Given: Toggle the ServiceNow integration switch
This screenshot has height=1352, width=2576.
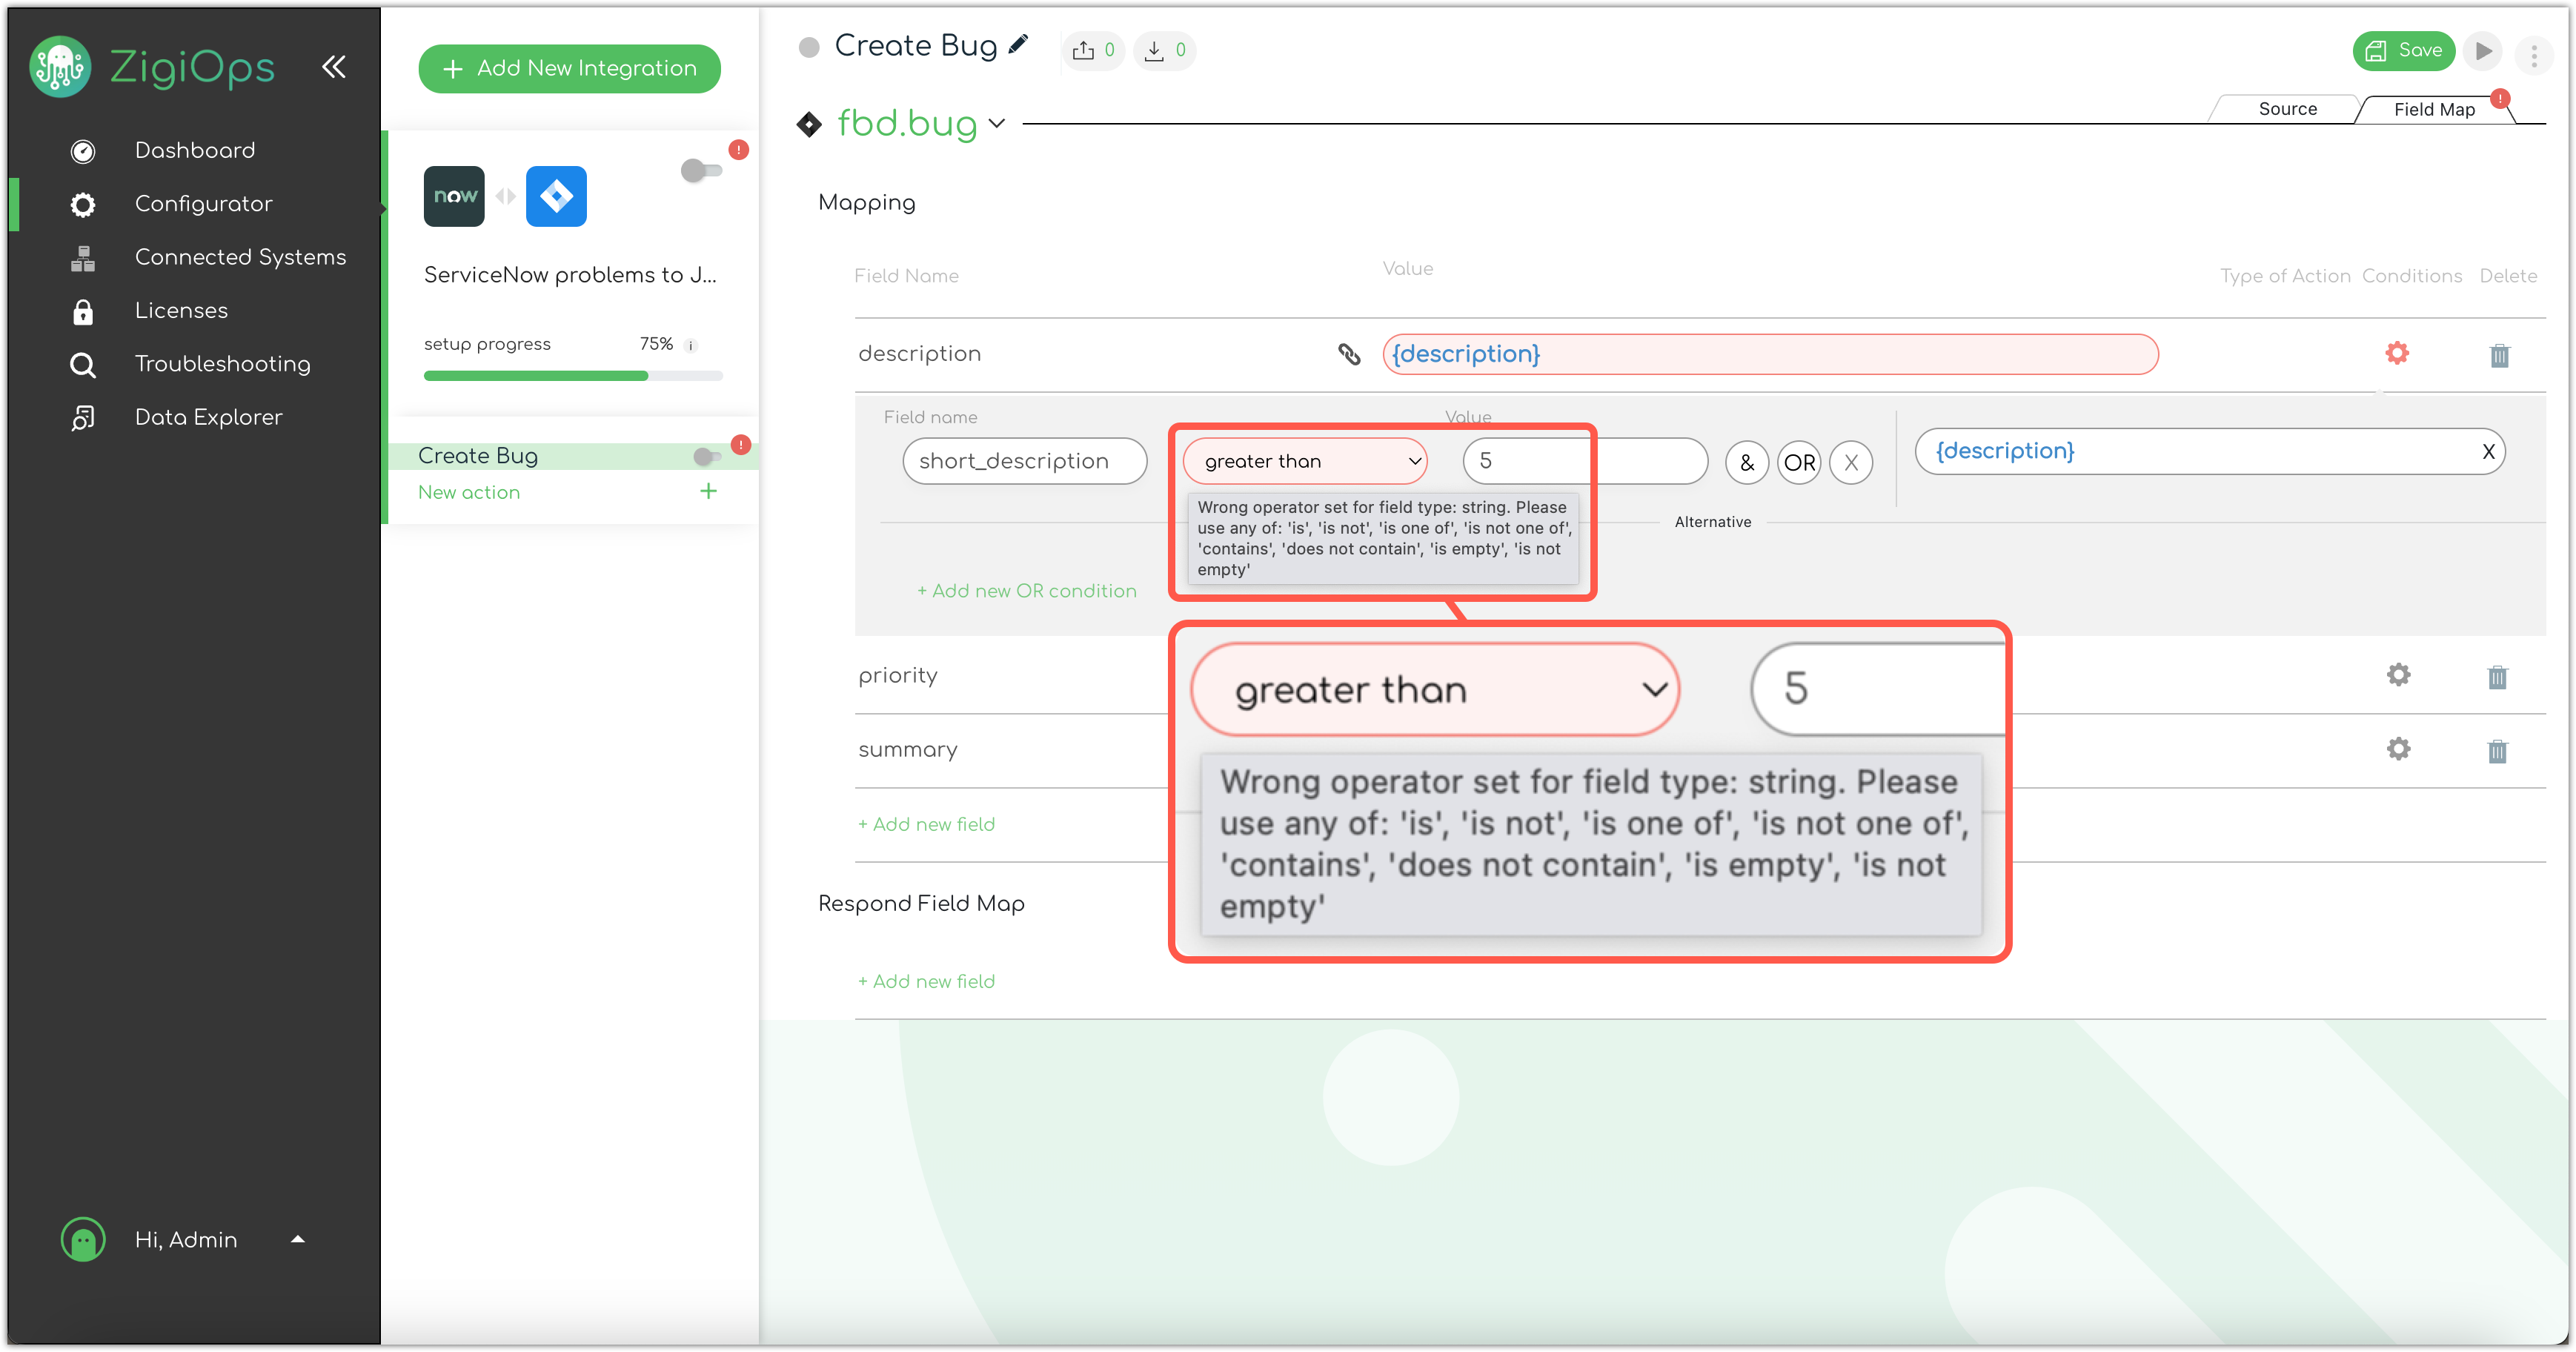Looking at the screenshot, I should pos(701,170).
